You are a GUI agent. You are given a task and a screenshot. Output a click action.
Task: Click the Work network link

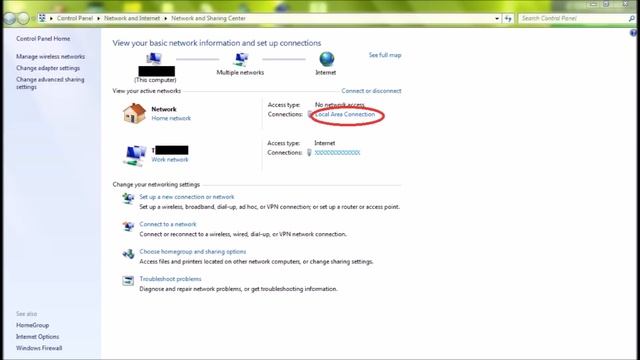(170, 160)
